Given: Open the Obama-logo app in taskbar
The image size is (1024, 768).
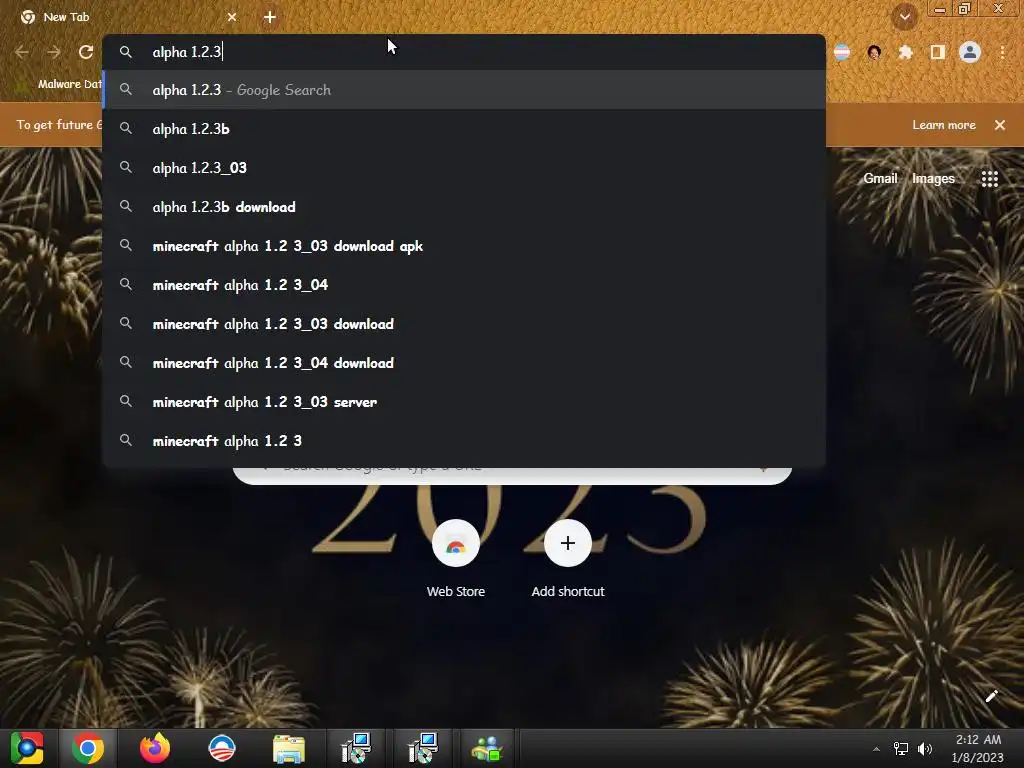Looking at the screenshot, I should click(222, 748).
